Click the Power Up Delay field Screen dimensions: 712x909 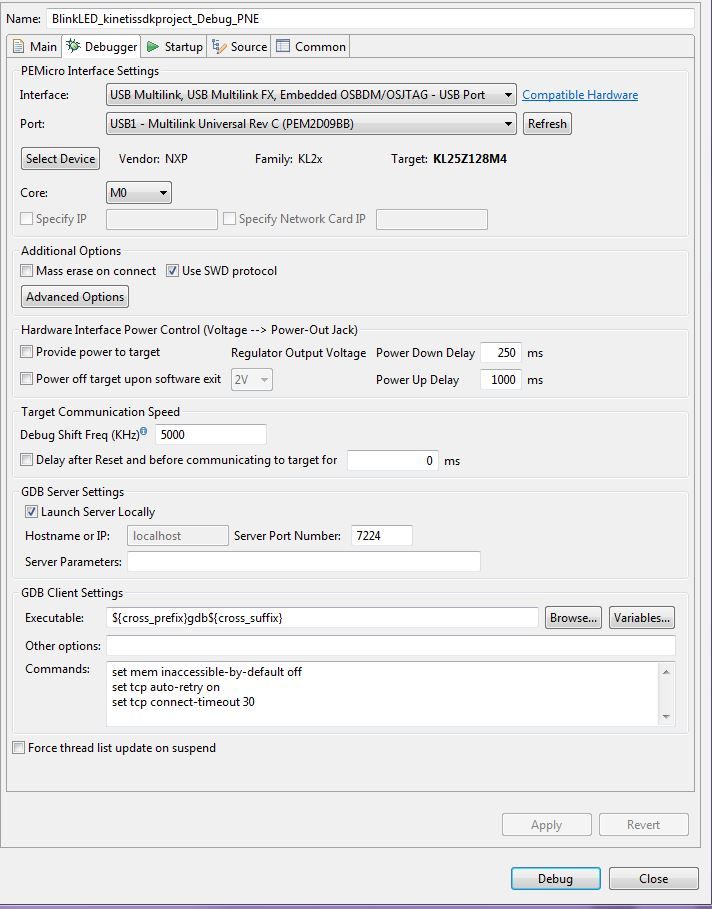click(501, 380)
